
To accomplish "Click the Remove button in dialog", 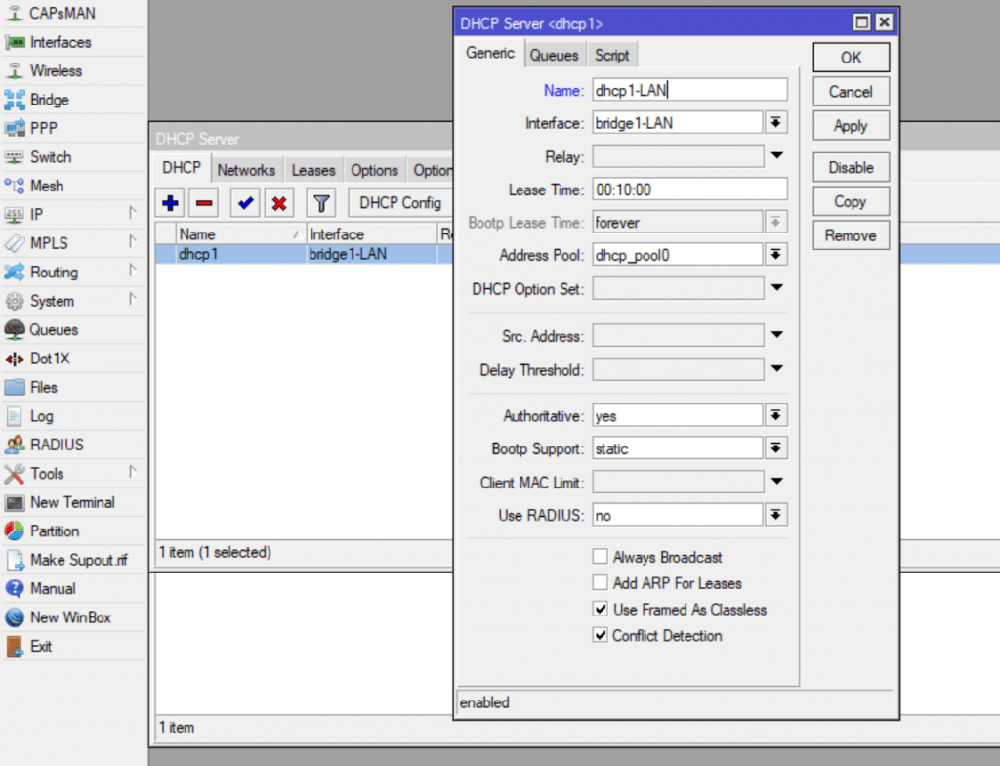I will [851, 235].
